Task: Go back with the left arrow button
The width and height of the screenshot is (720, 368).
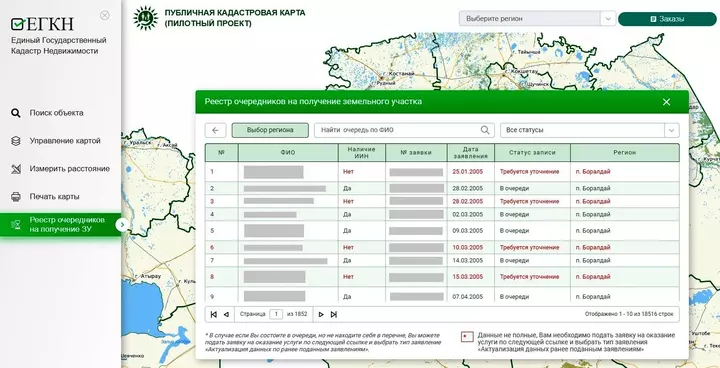Action: click(x=215, y=130)
